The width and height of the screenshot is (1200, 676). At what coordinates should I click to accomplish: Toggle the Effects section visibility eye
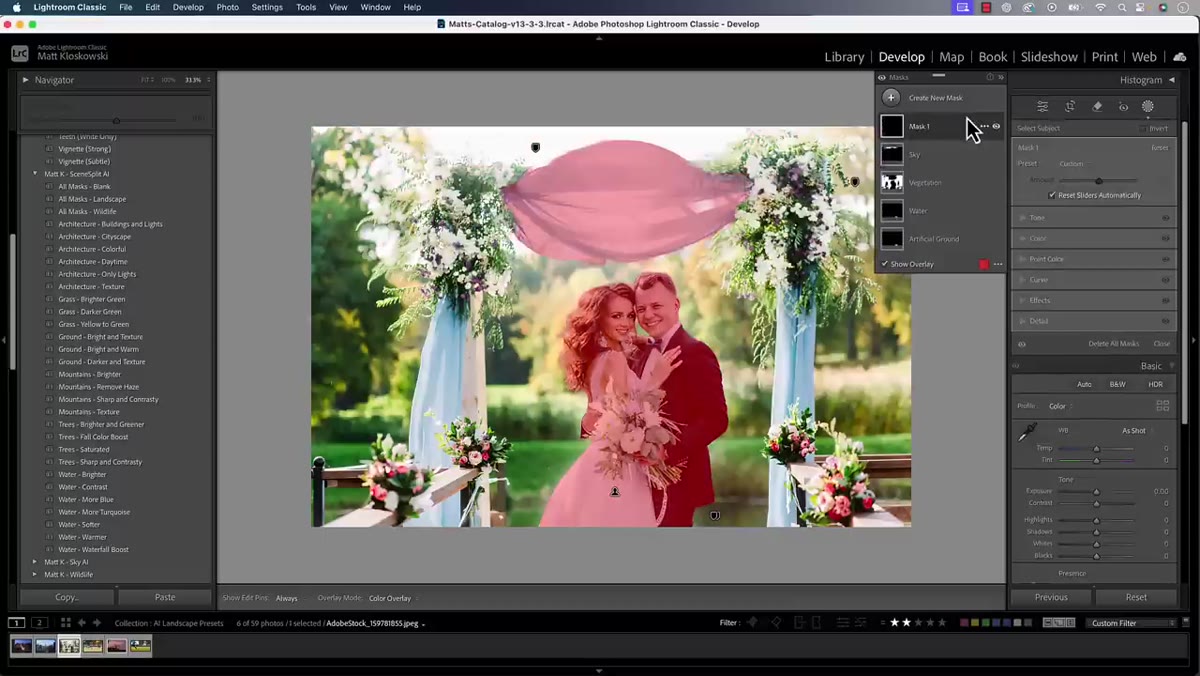[x=1165, y=301]
